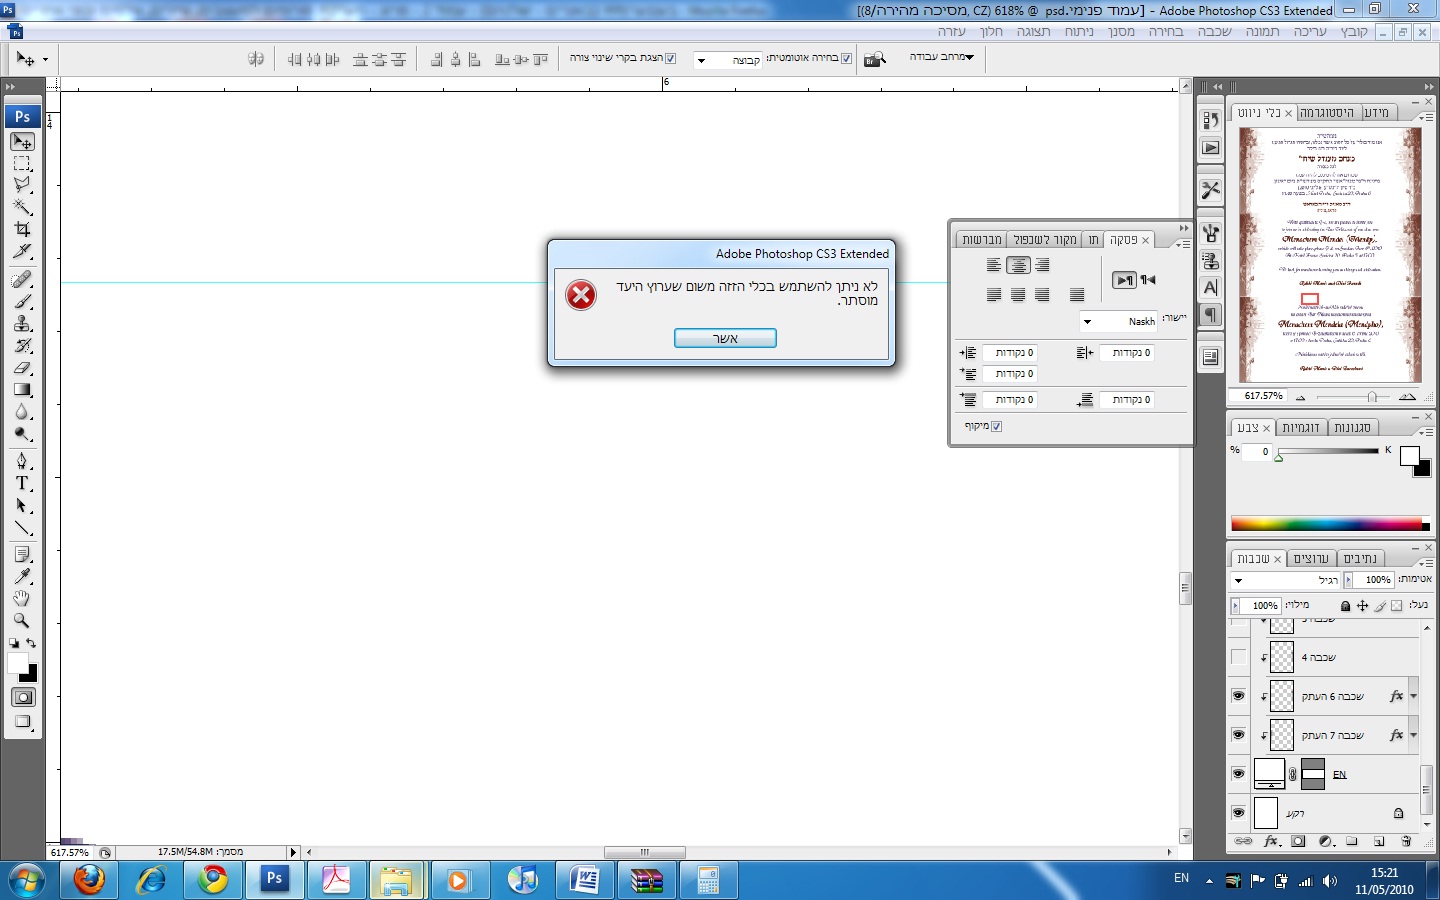Select the Magic Wand tool
Image resolution: width=1440 pixels, height=900 pixels.
22,207
